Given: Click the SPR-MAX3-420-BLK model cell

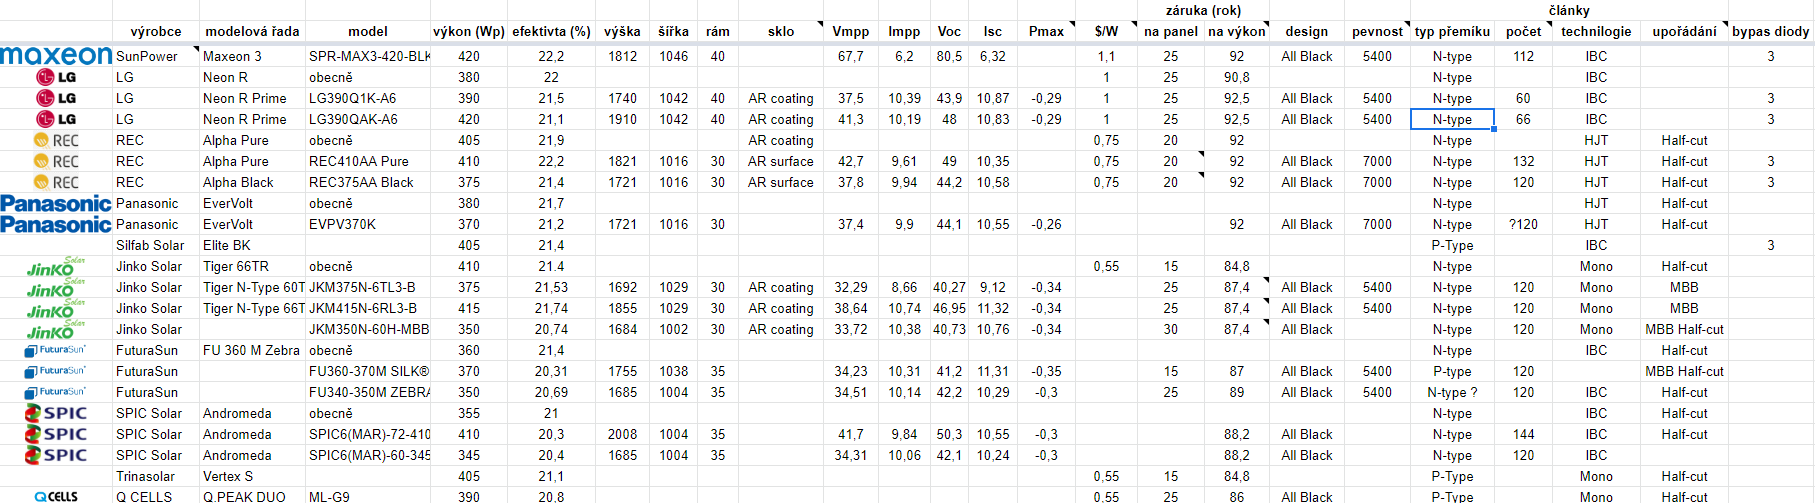Looking at the screenshot, I should coord(368,56).
